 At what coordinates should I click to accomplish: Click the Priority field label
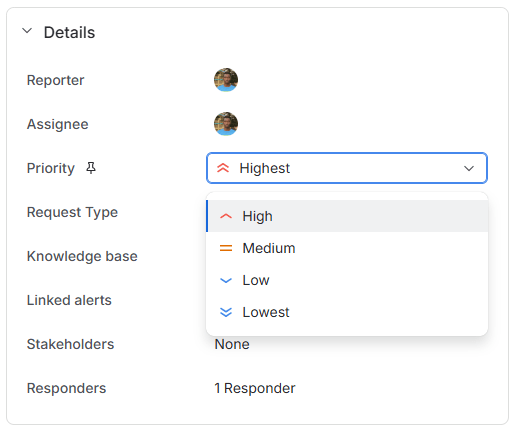51,168
